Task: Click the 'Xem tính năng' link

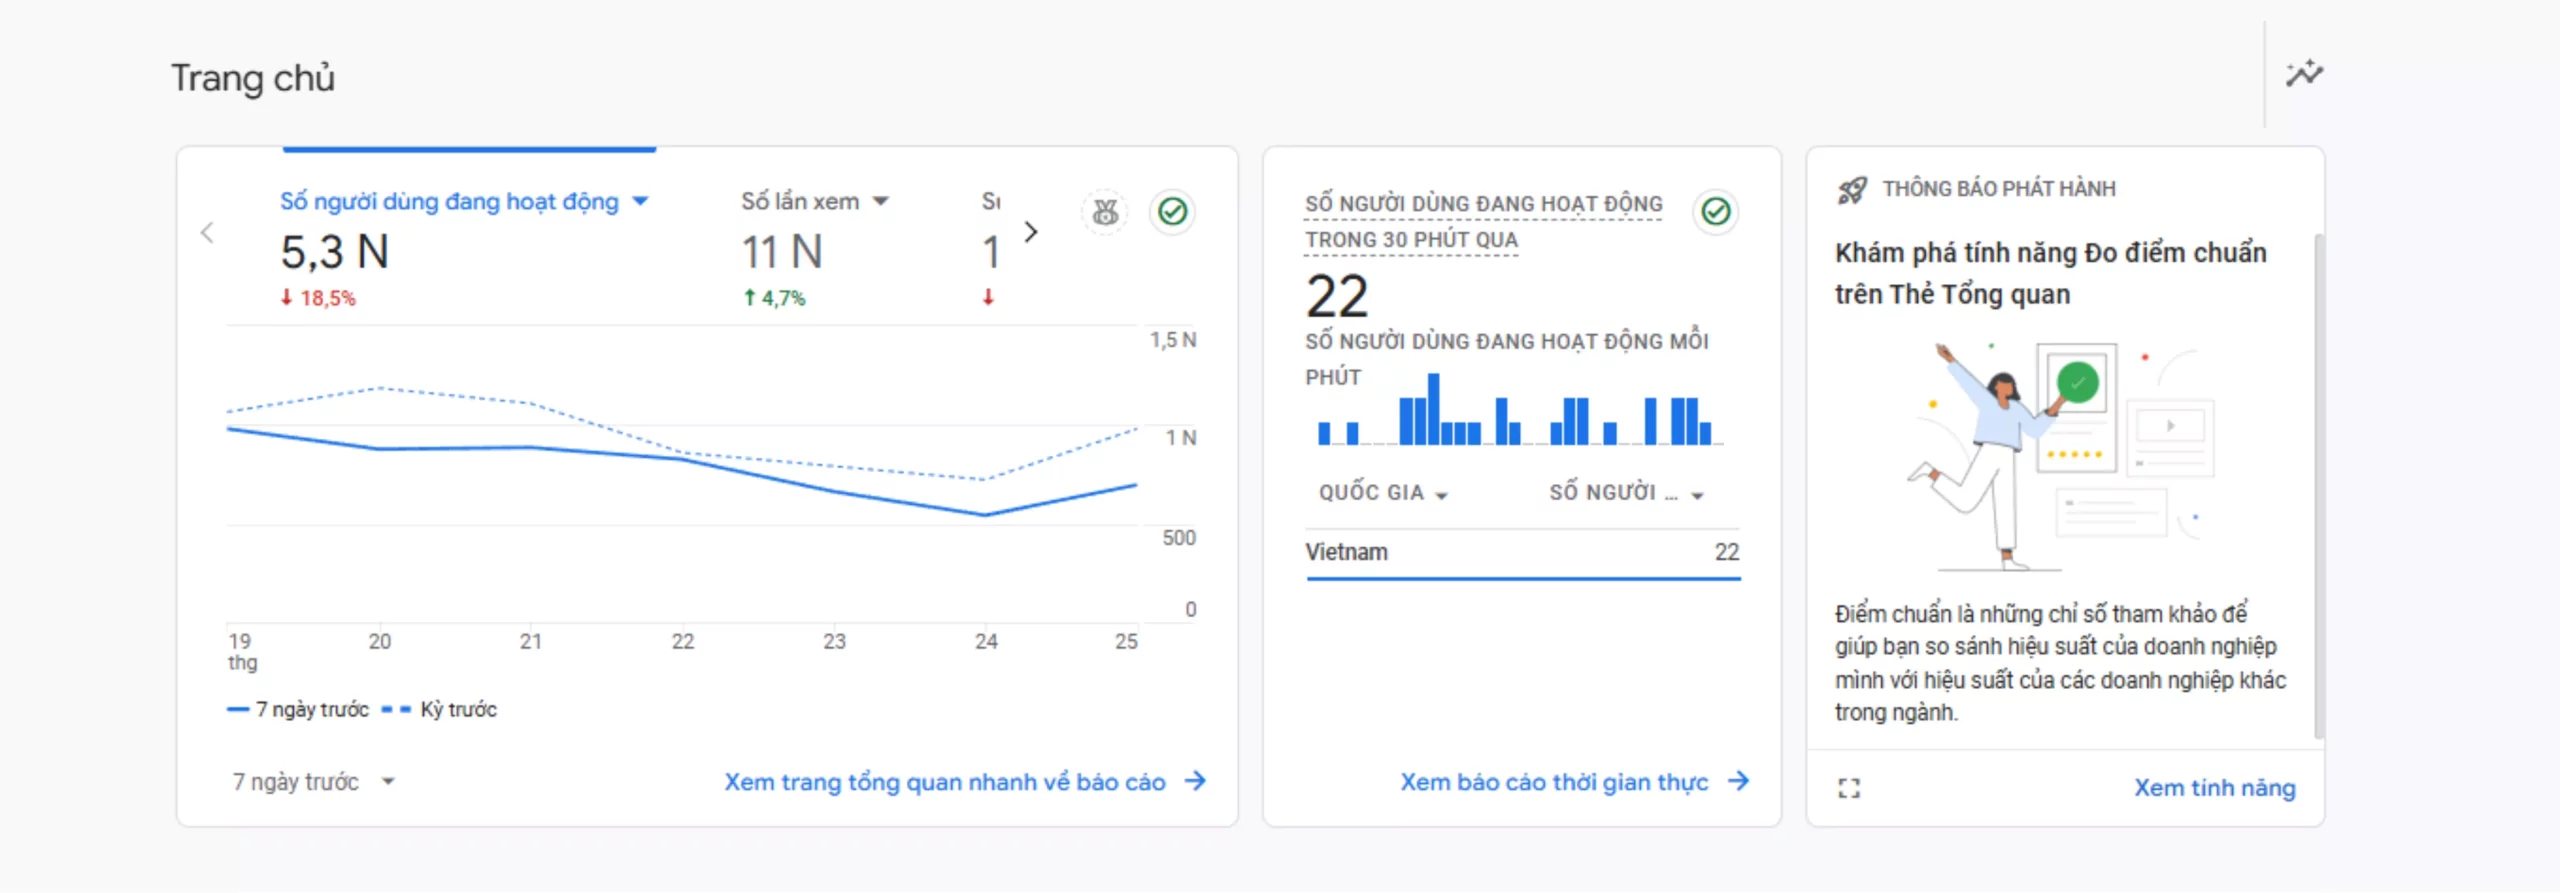Action: click(x=2214, y=788)
